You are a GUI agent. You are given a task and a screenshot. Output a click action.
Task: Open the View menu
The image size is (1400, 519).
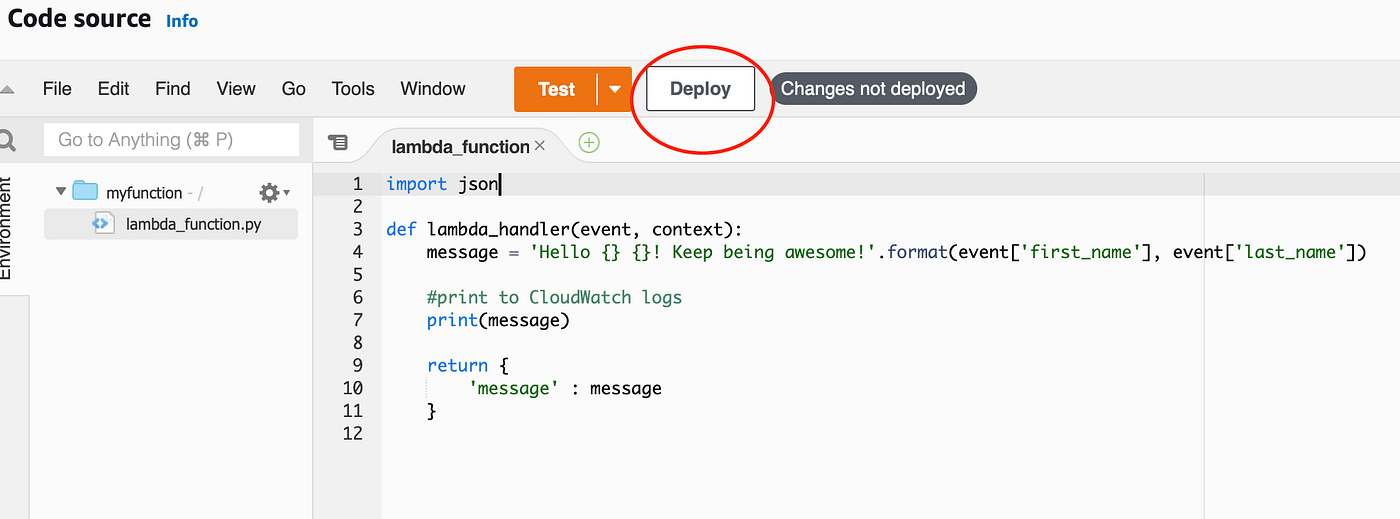point(236,89)
